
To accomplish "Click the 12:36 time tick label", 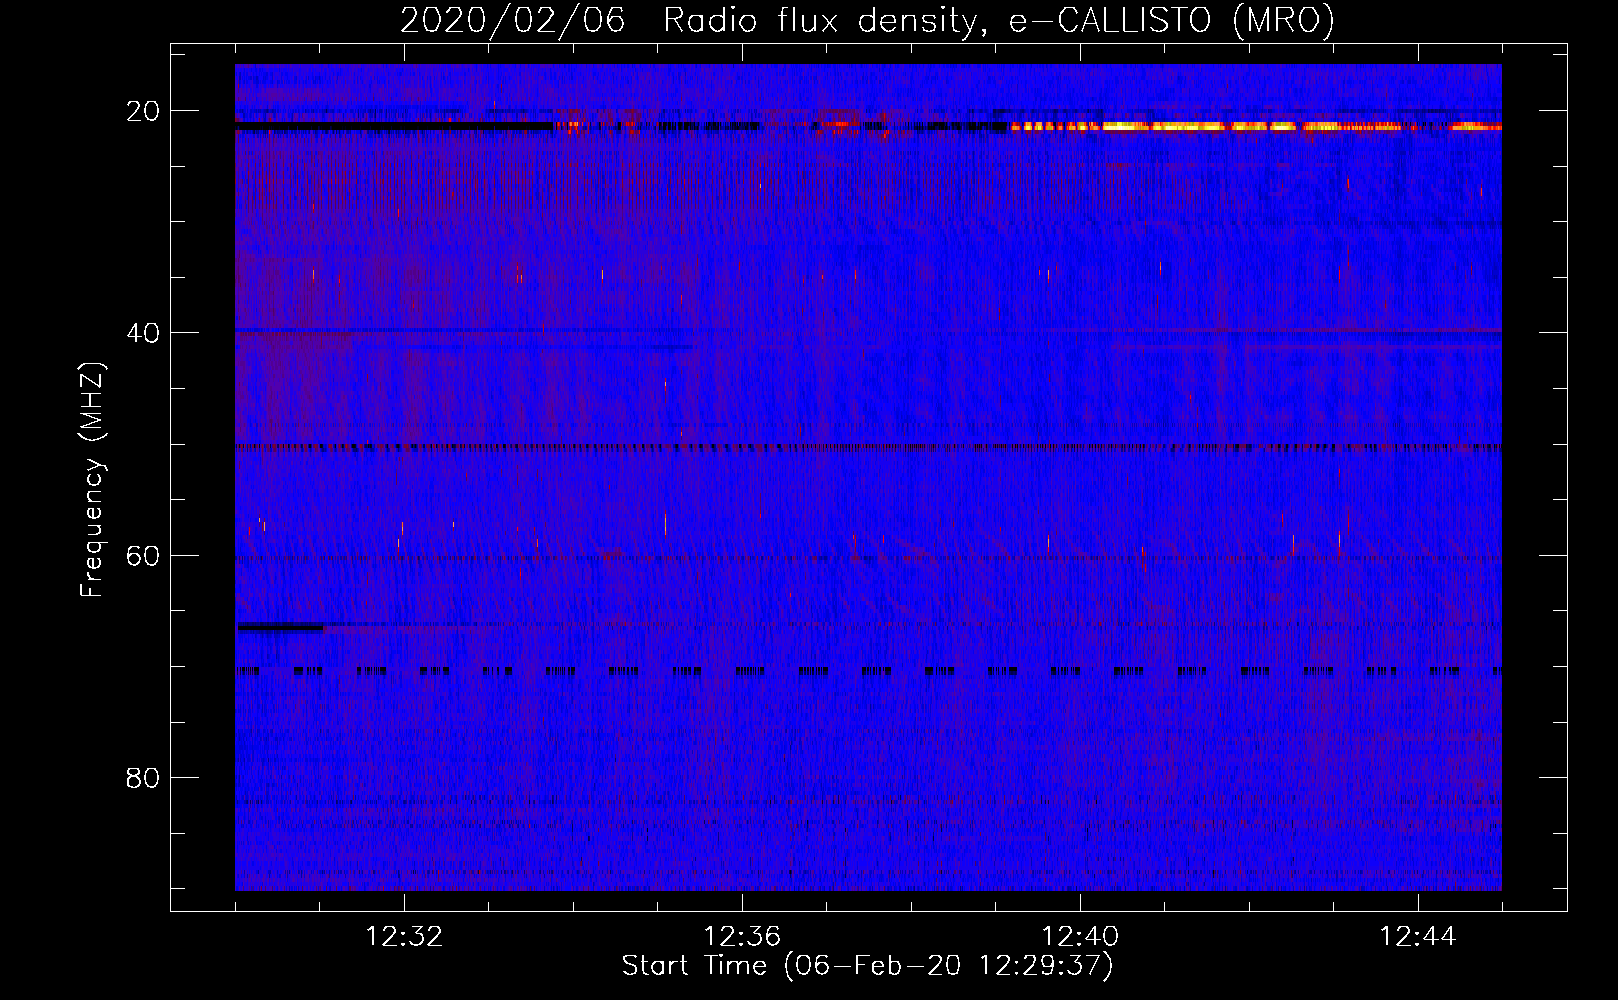I will coord(742,937).
